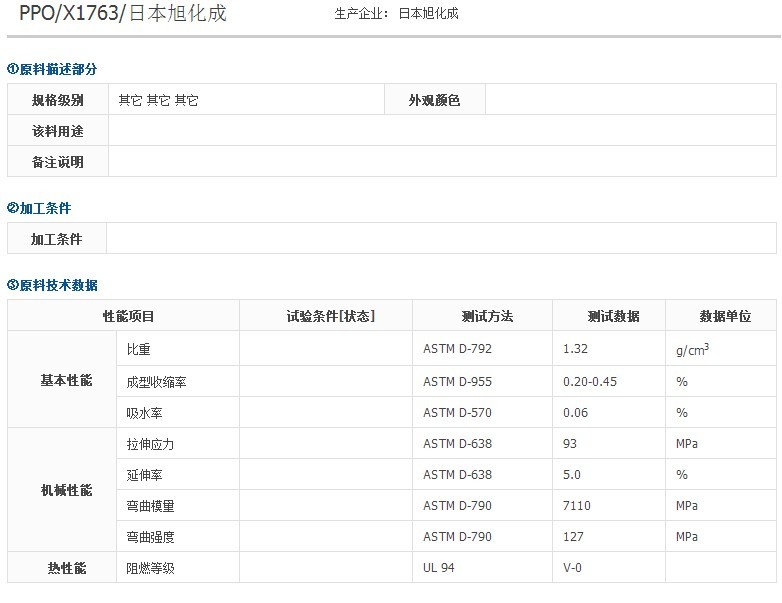Click the 外观颜色 label cell
Screen dimensions: 782x603
434,100
